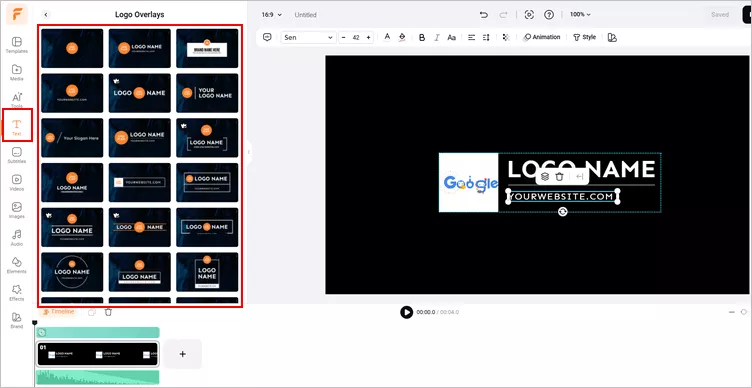Toggle italic formatting
The width and height of the screenshot is (752, 388).
click(436, 37)
